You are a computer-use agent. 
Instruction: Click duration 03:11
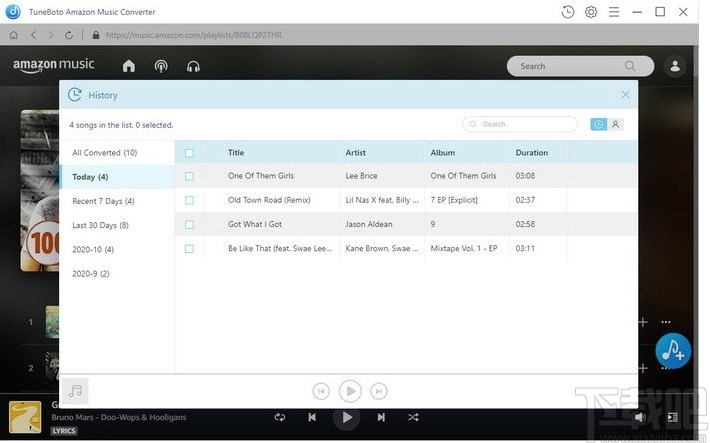[x=525, y=248]
